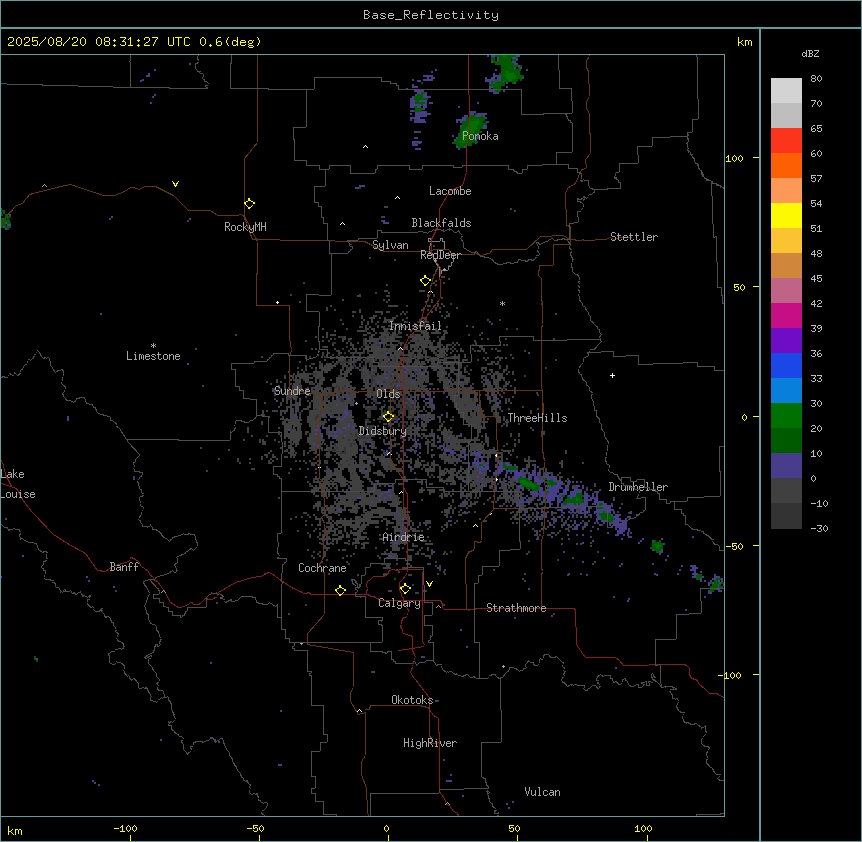Click the red swatch in the dBZ legend
The image size is (862, 842).
pyautogui.click(x=786, y=141)
